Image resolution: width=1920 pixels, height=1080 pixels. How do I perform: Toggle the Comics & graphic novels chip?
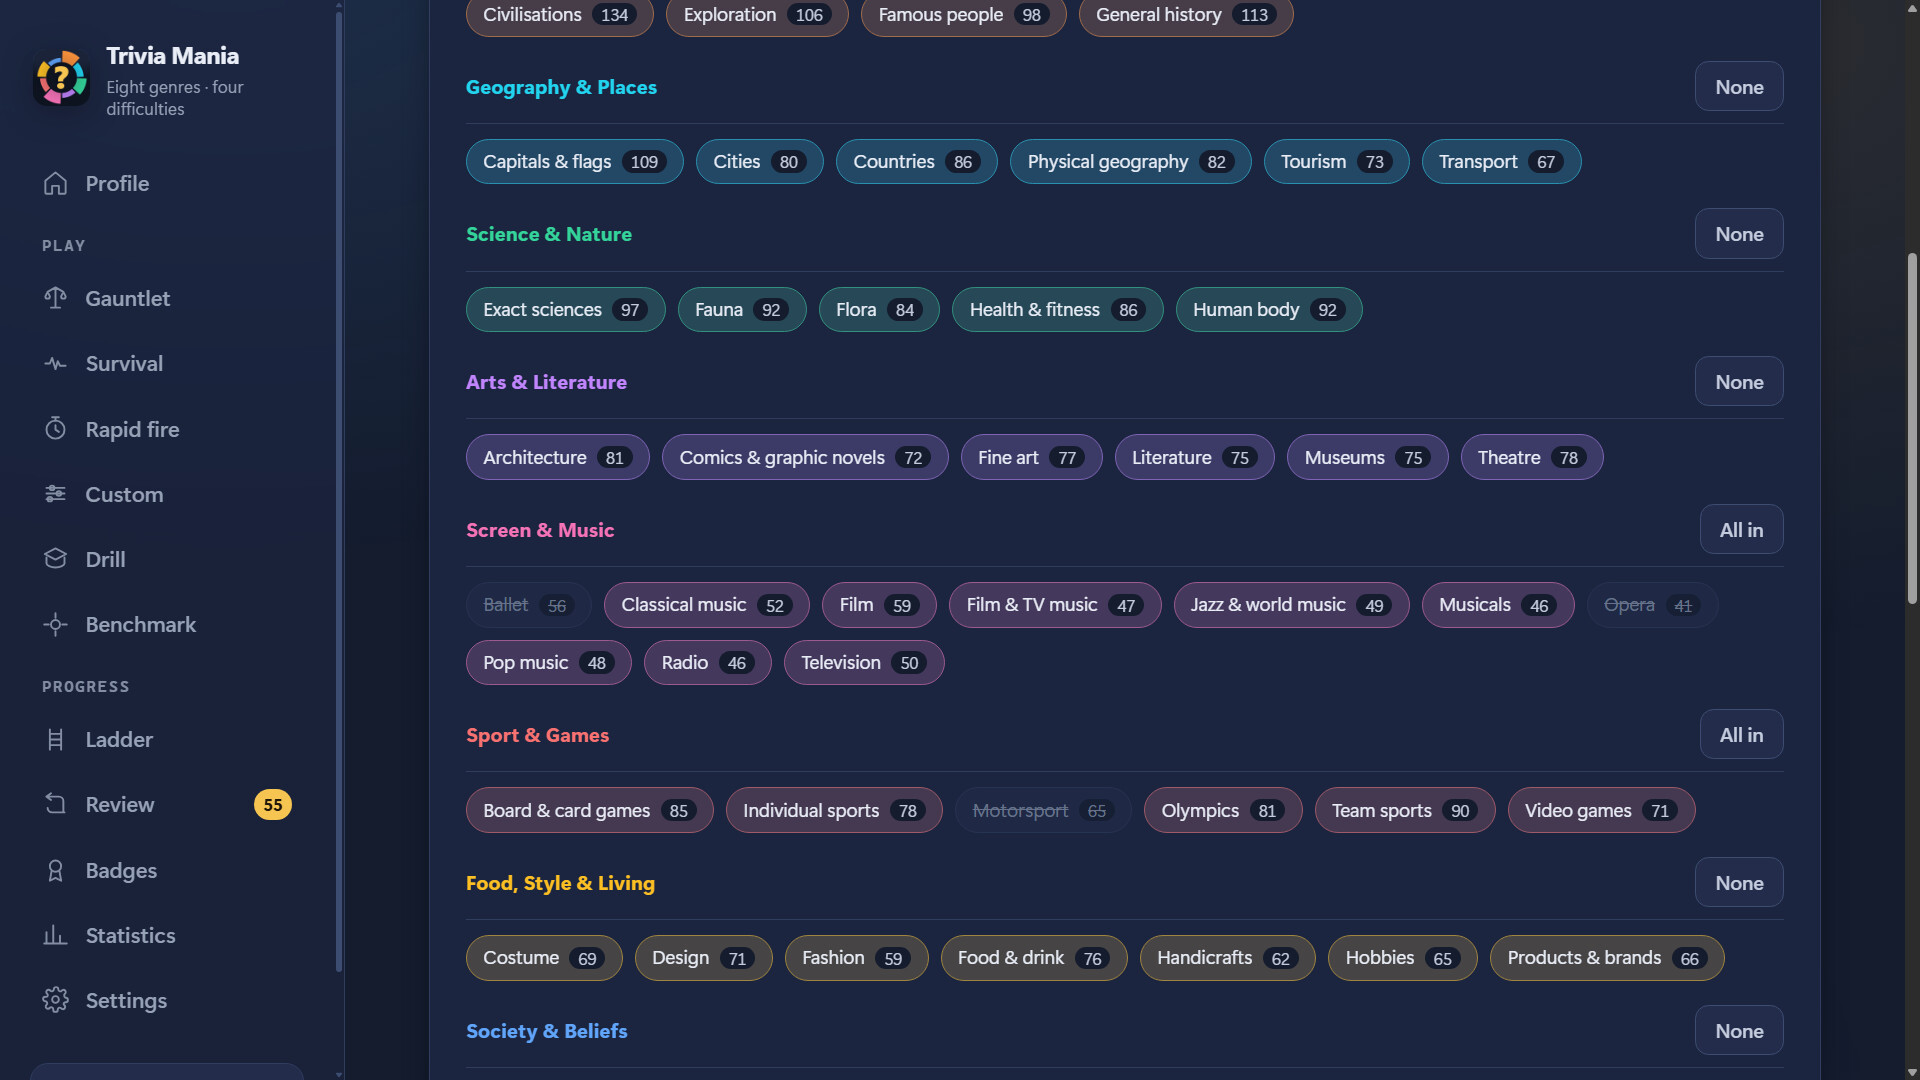coord(805,458)
